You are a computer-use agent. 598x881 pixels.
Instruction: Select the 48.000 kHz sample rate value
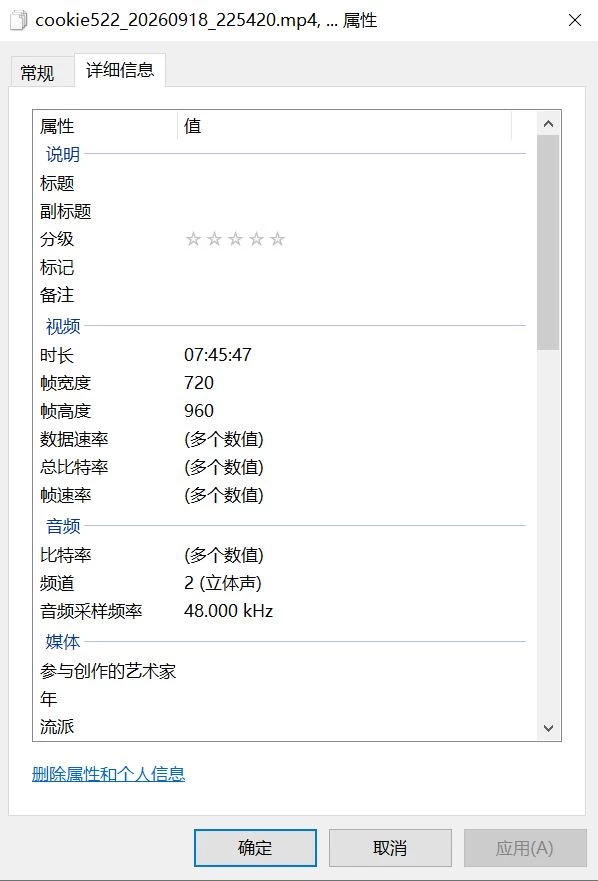pos(229,611)
